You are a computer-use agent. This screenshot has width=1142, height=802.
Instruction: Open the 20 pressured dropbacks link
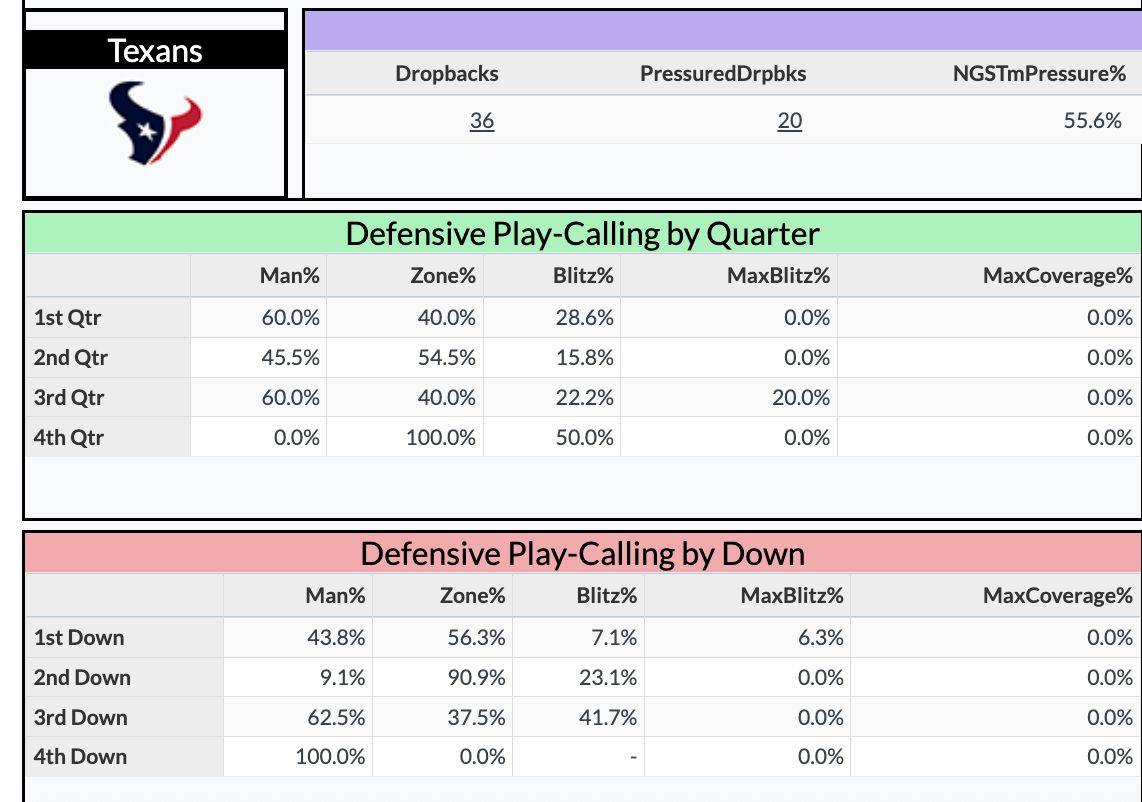790,120
